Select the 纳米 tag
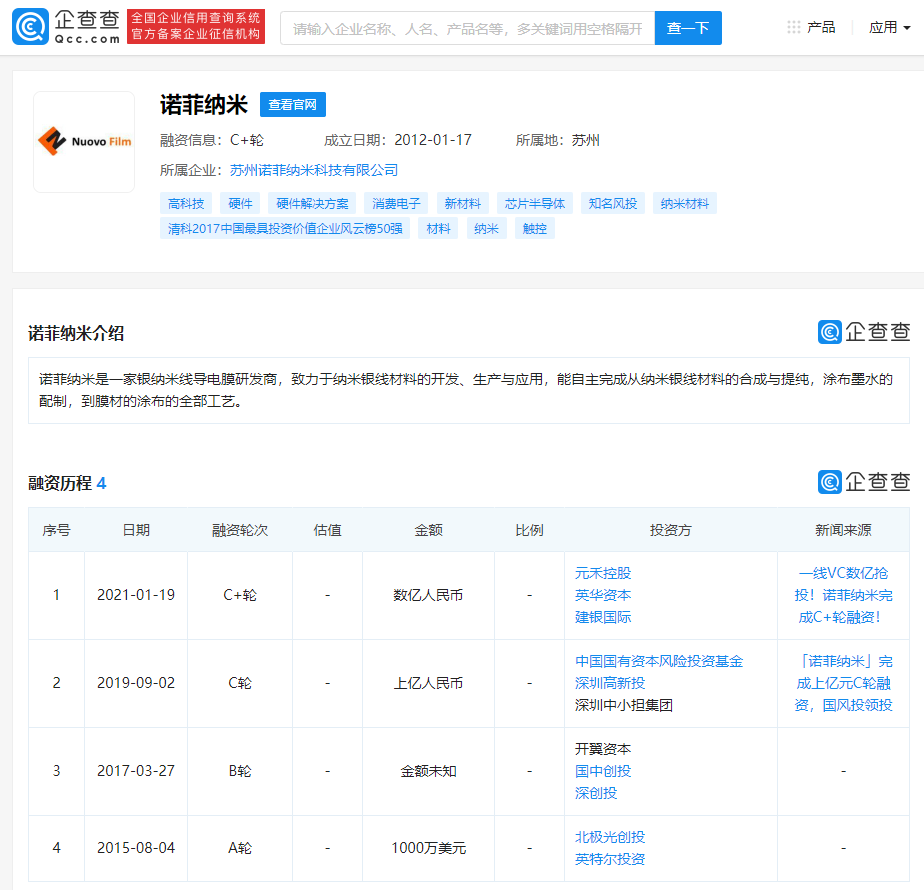 (486, 229)
